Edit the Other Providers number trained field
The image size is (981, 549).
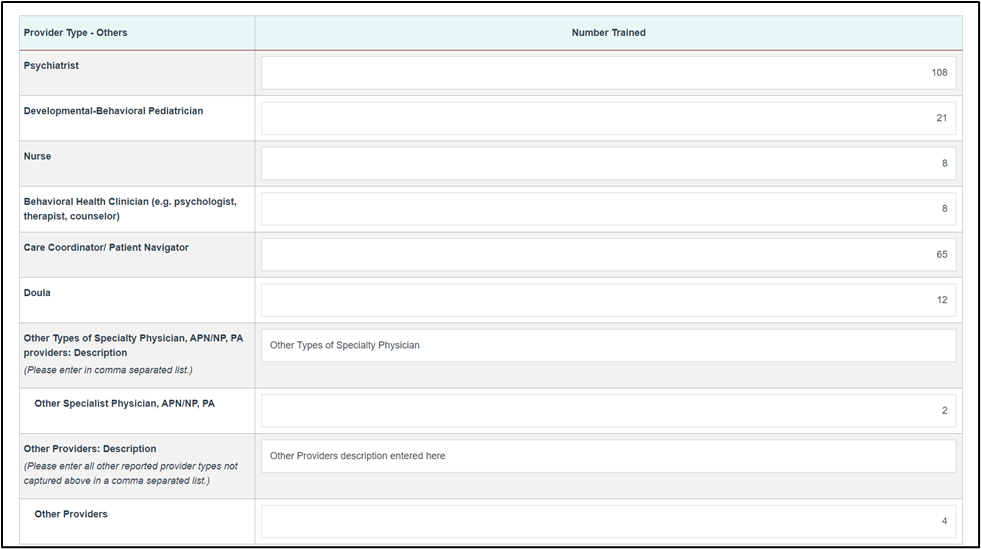point(608,521)
